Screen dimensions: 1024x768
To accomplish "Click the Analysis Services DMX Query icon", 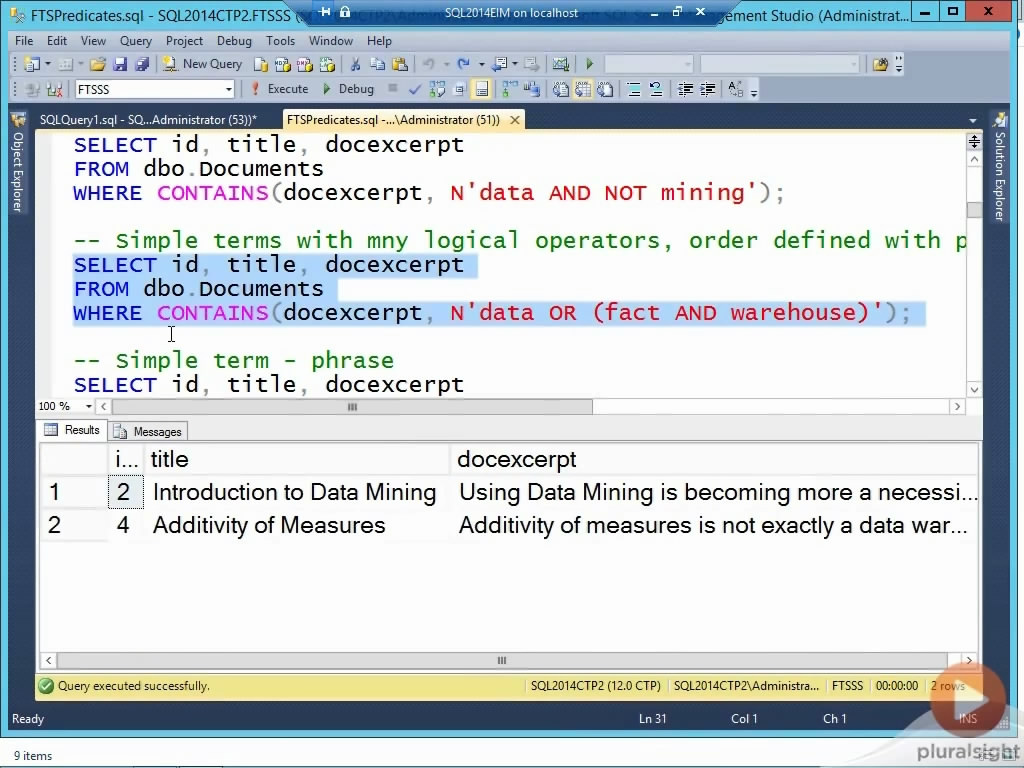I will pyautogui.click(x=305, y=64).
